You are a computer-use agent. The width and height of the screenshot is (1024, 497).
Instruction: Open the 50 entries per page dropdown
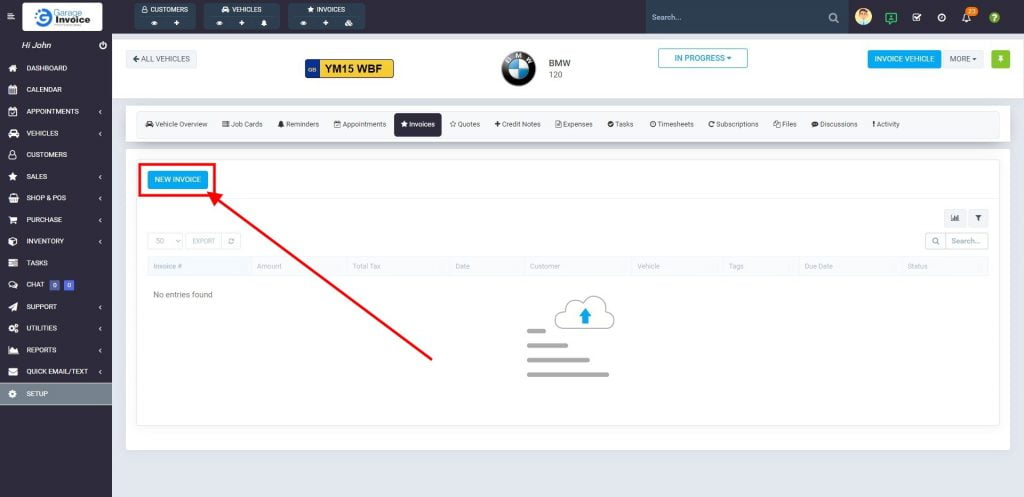[165, 241]
